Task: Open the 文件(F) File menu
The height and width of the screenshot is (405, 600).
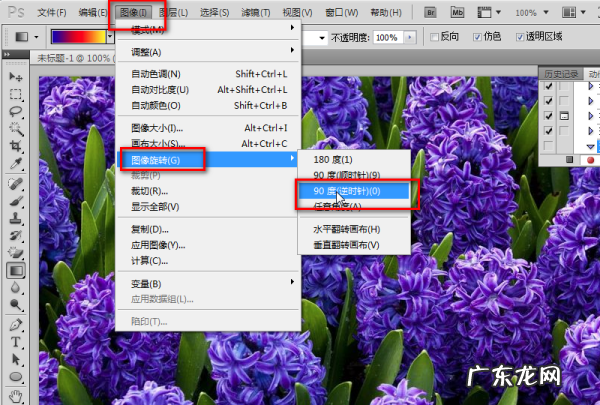Action: [52, 13]
